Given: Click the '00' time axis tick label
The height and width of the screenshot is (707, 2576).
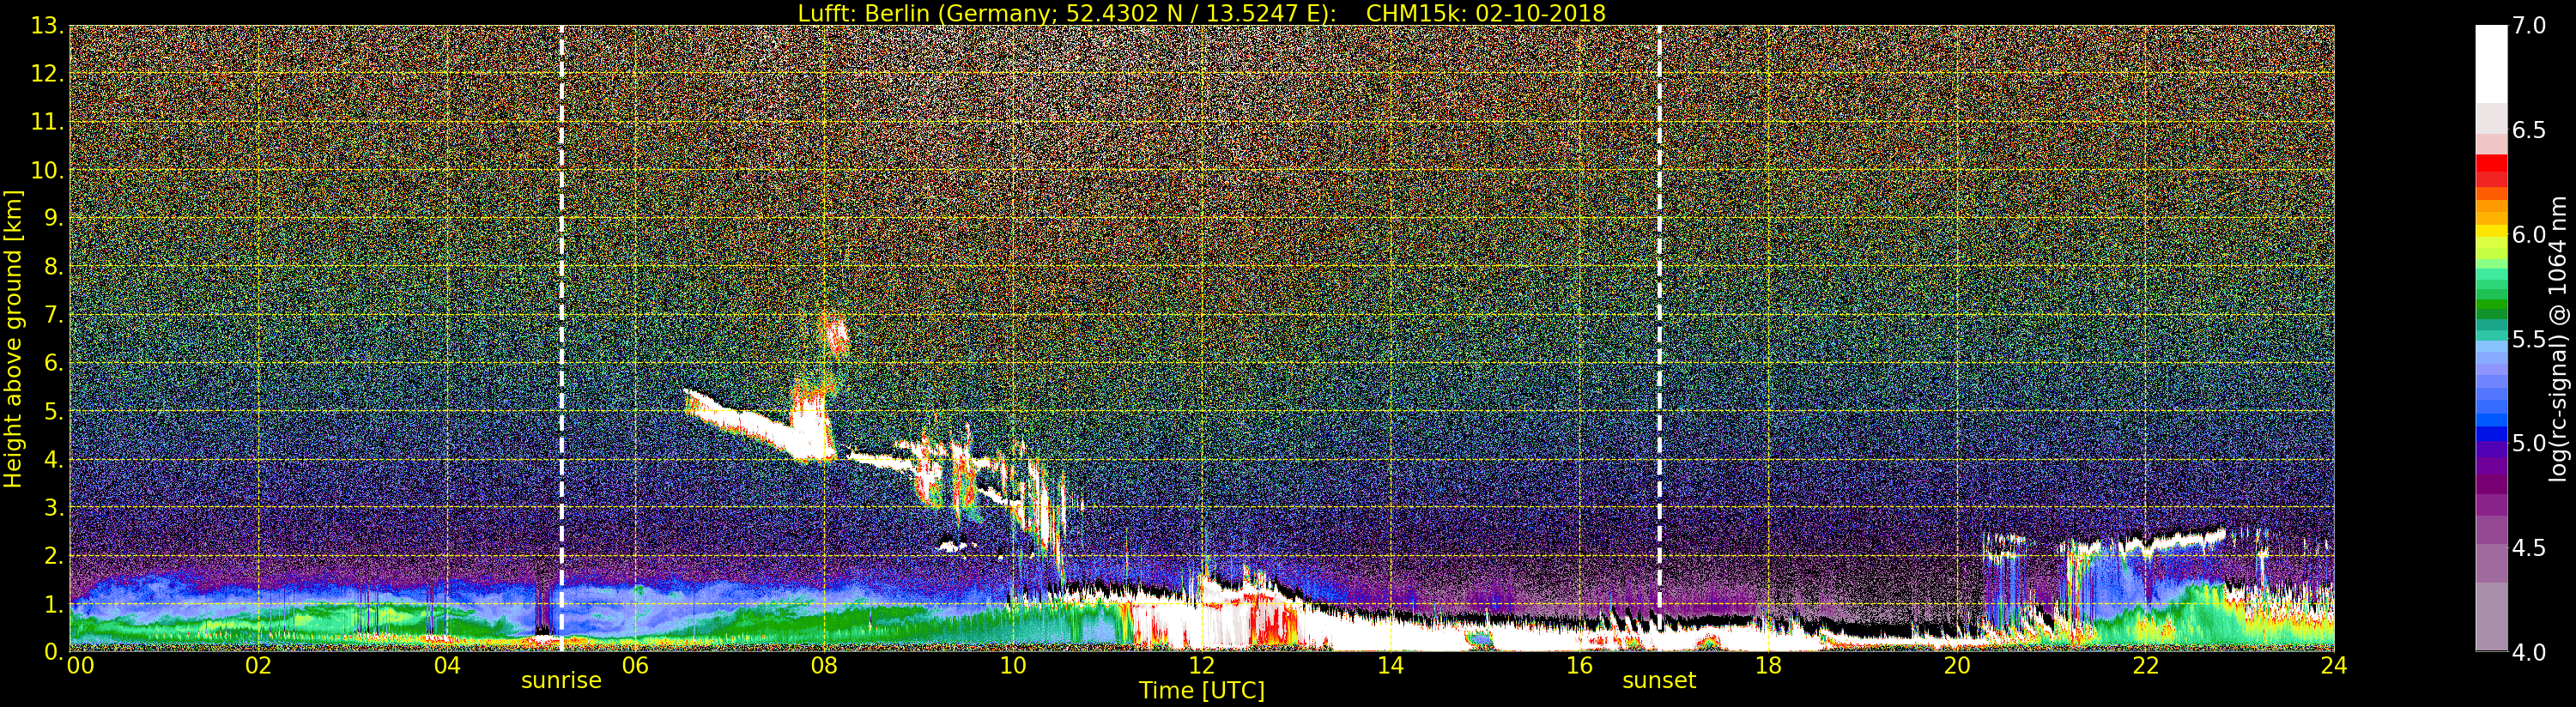Looking at the screenshot, I should 80,665.
